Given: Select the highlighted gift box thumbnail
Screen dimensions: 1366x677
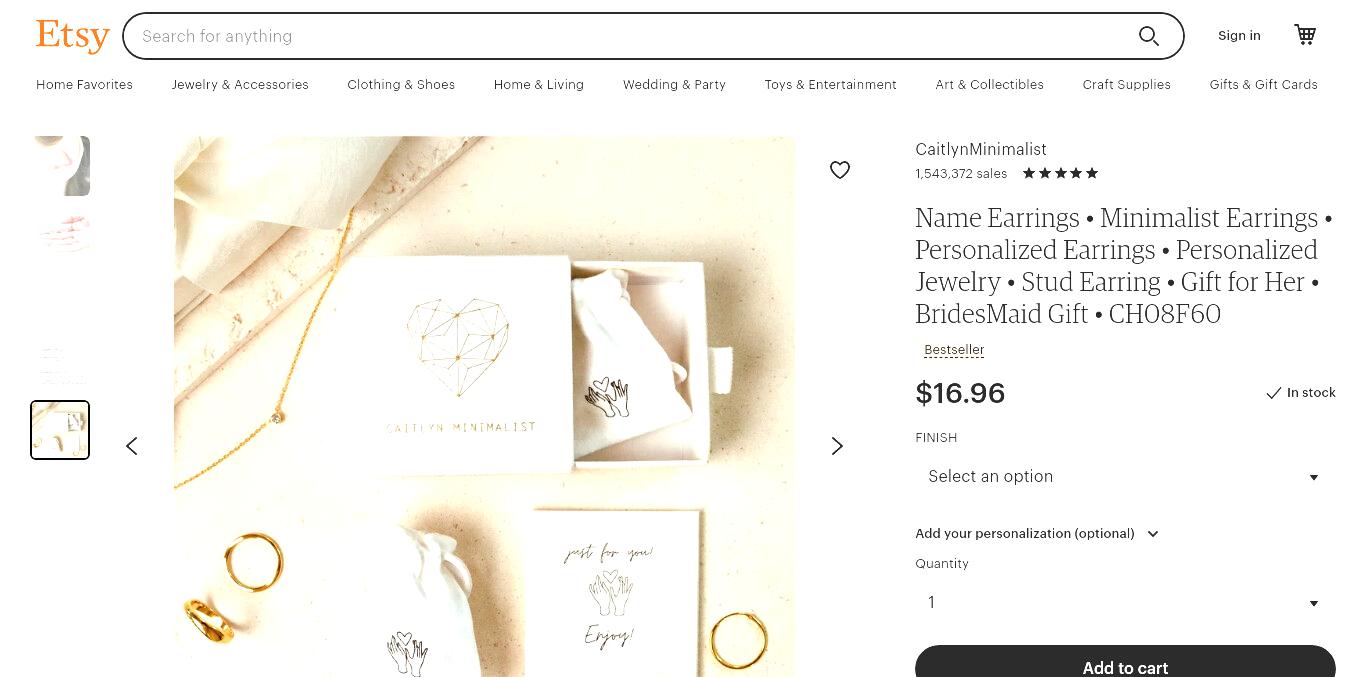Looking at the screenshot, I should 60,430.
